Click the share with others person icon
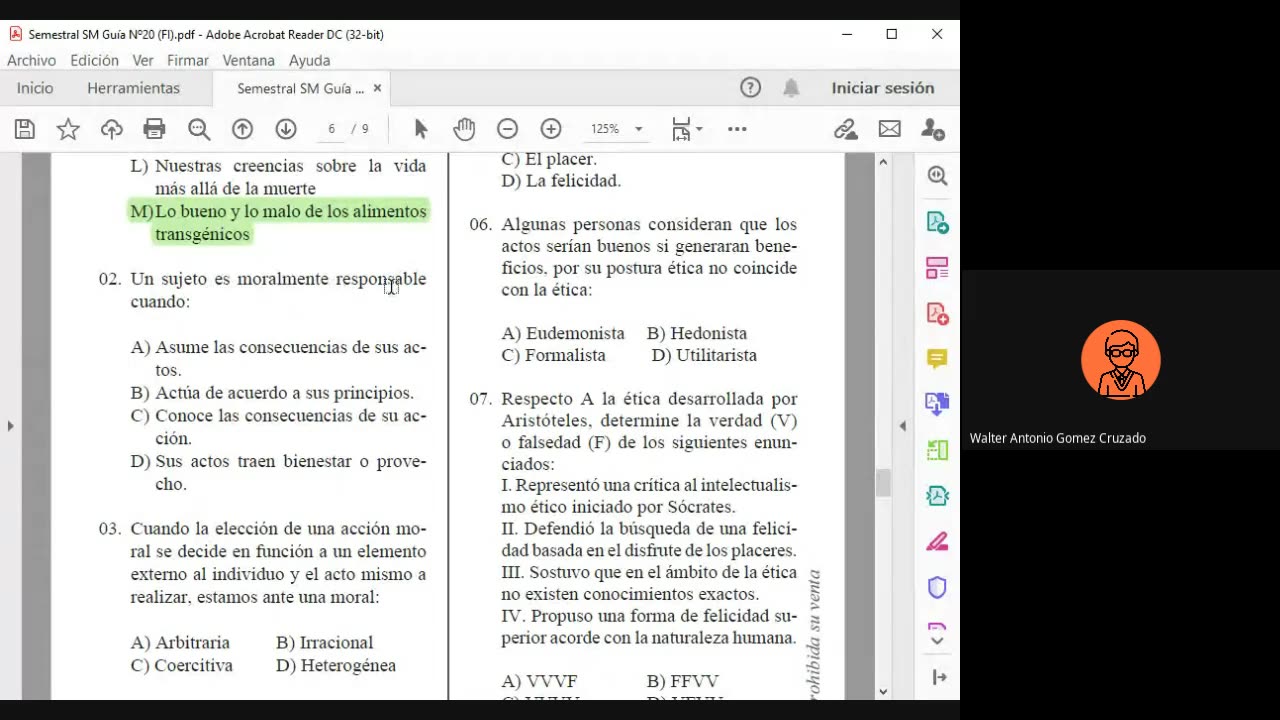 933,129
